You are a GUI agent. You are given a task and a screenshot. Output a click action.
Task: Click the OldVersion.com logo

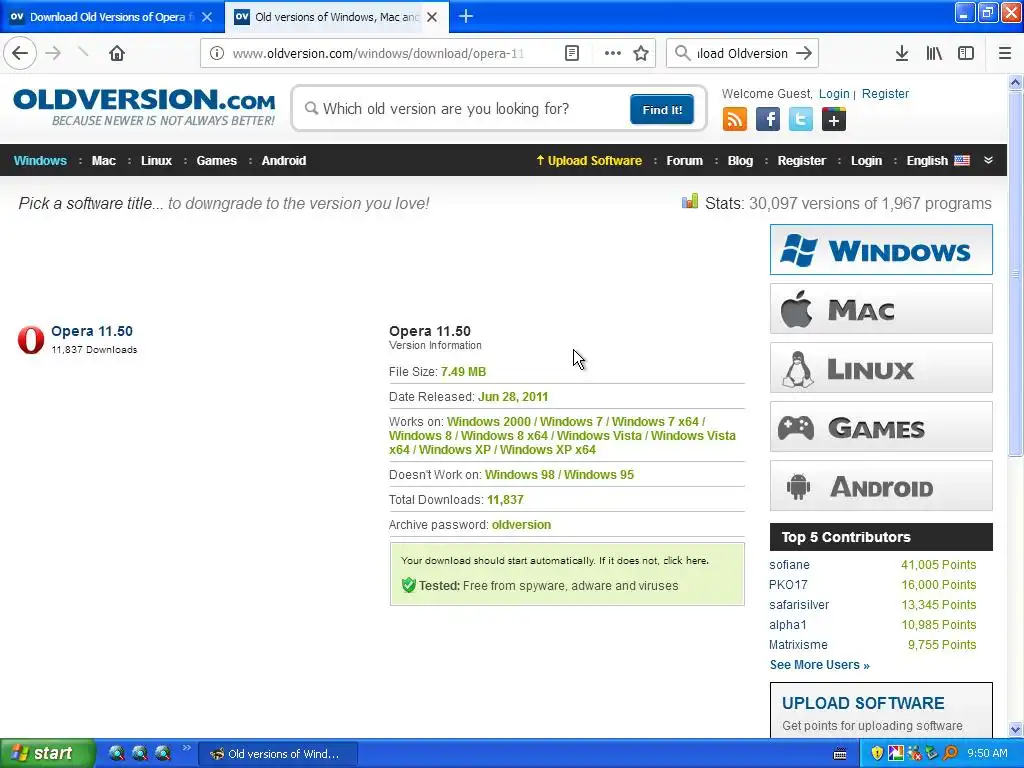pyautogui.click(x=144, y=107)
